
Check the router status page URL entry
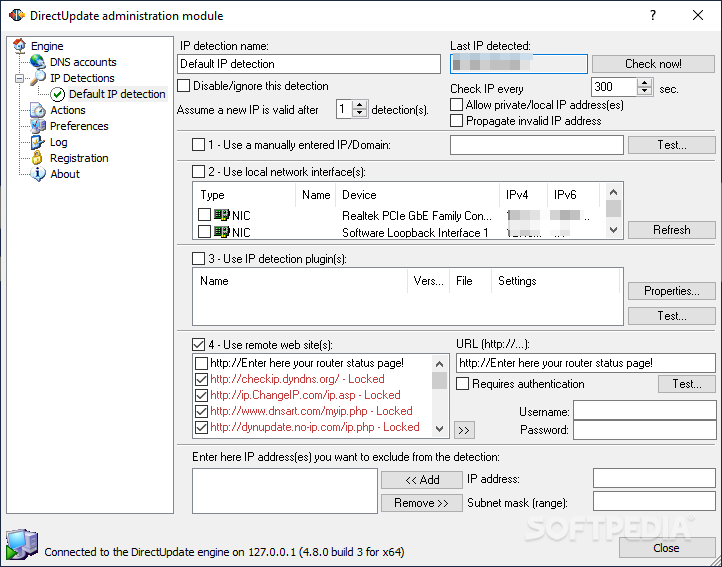pos(201,363)
